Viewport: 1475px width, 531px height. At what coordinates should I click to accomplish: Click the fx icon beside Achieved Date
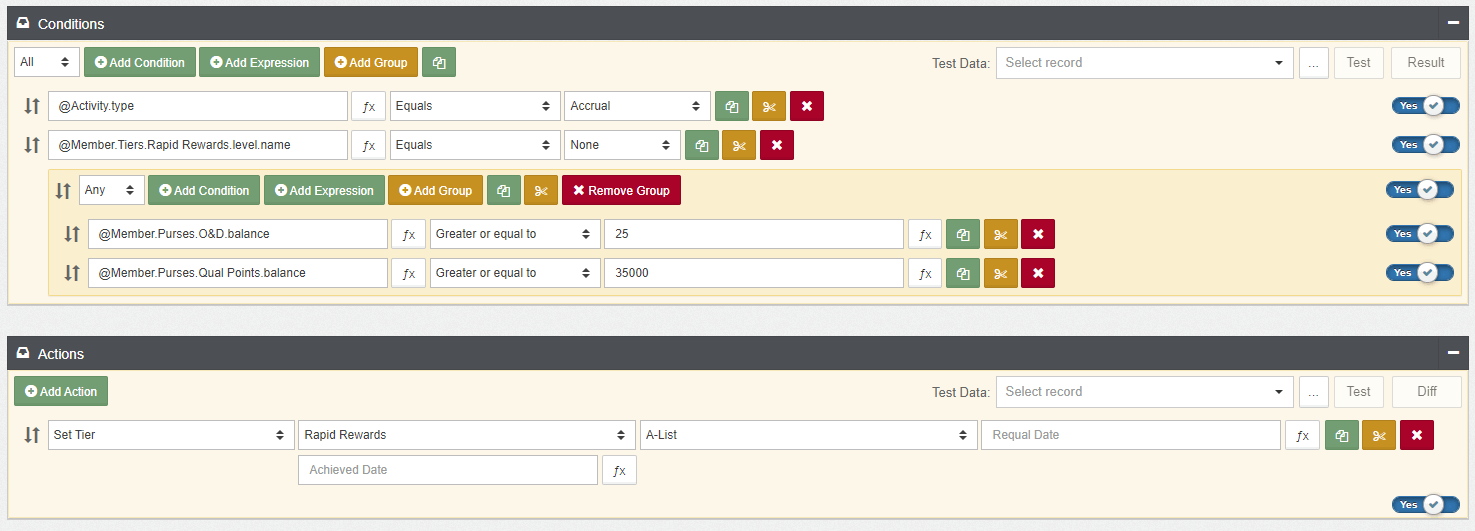[619, 470]
